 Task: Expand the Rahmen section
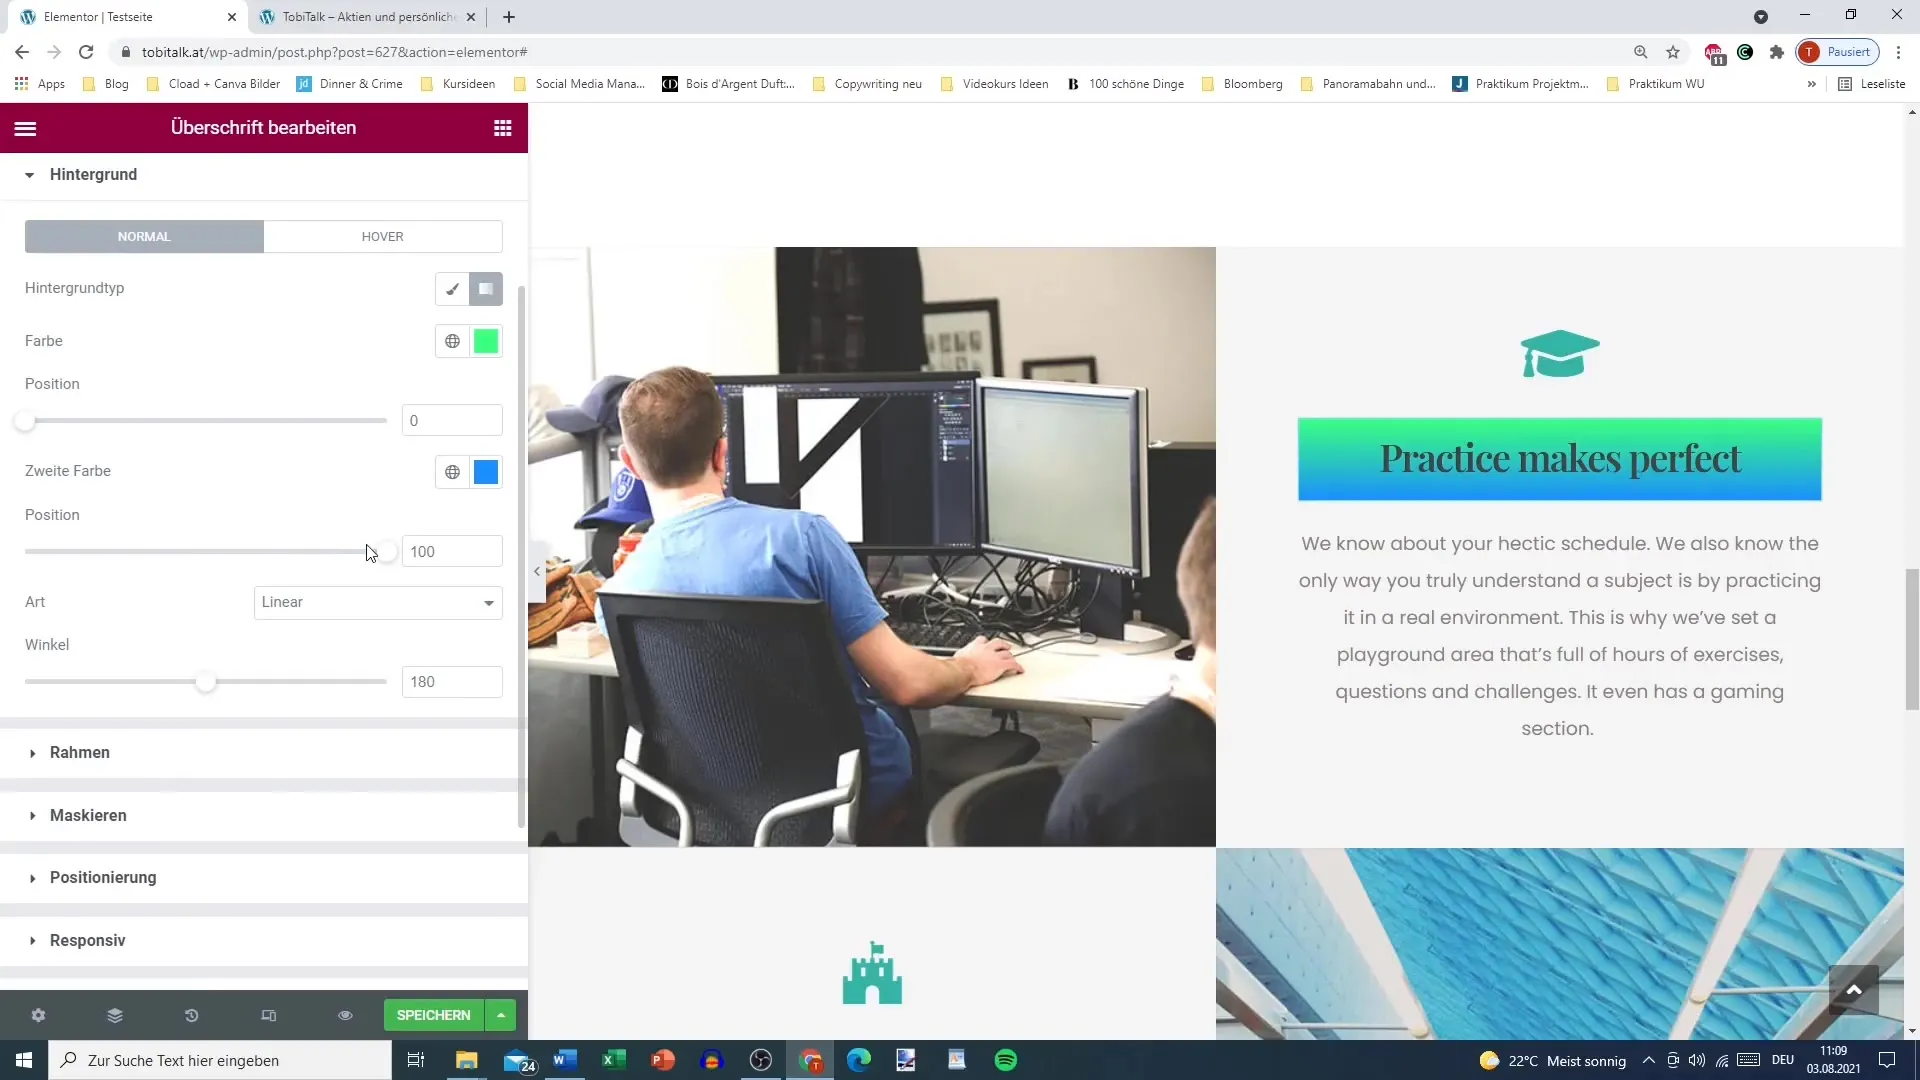(x=79, y=752)
